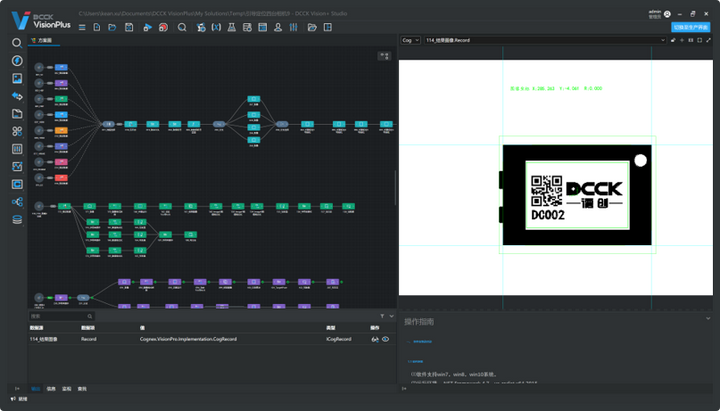This screenshot has height=411, width=720.
Task: Click the variables (x) icon in toolbar
Action: coord(216,27)
